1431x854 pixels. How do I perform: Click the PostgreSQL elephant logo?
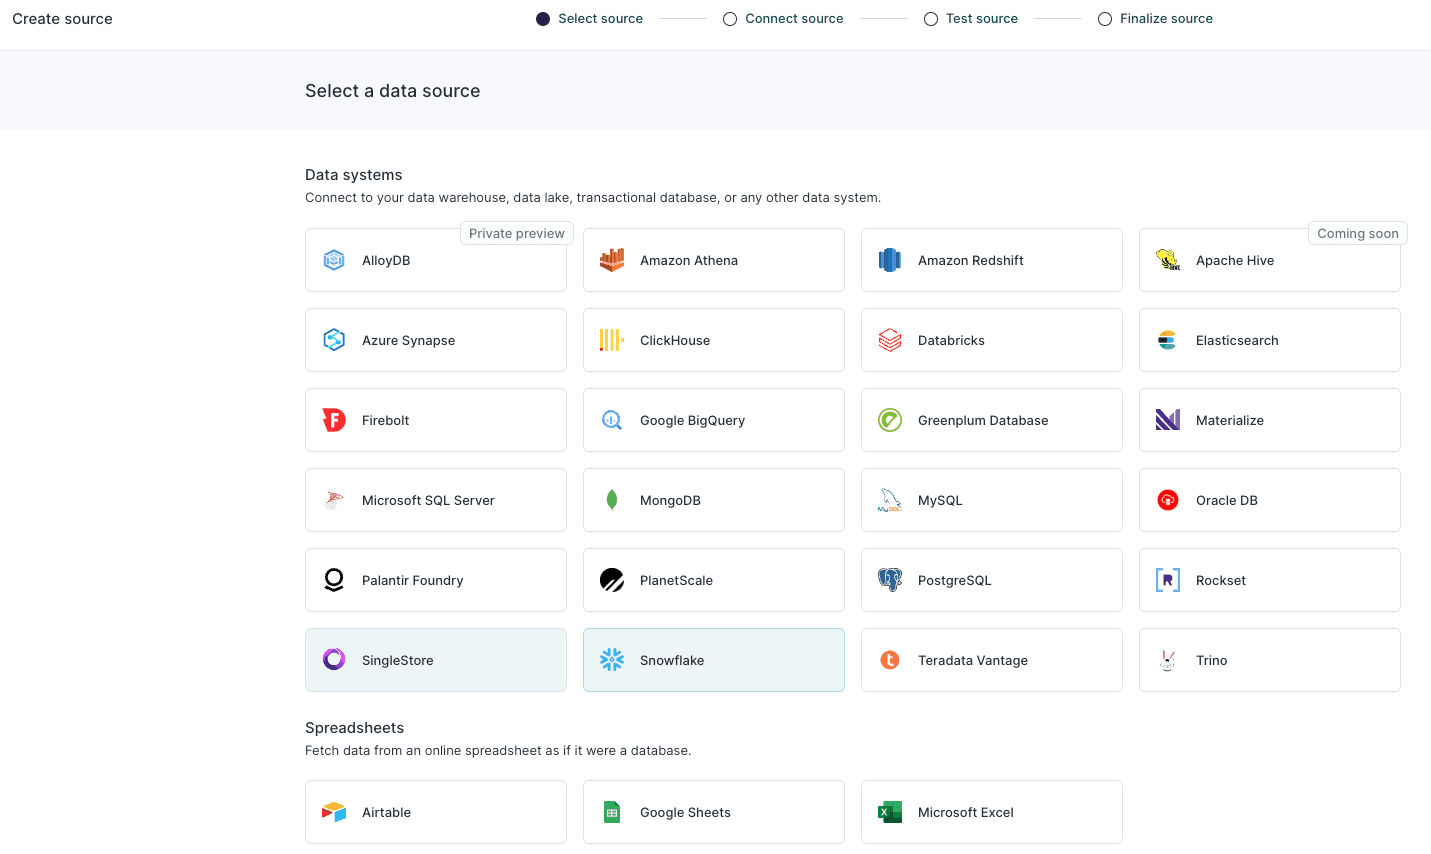point(889,579)
